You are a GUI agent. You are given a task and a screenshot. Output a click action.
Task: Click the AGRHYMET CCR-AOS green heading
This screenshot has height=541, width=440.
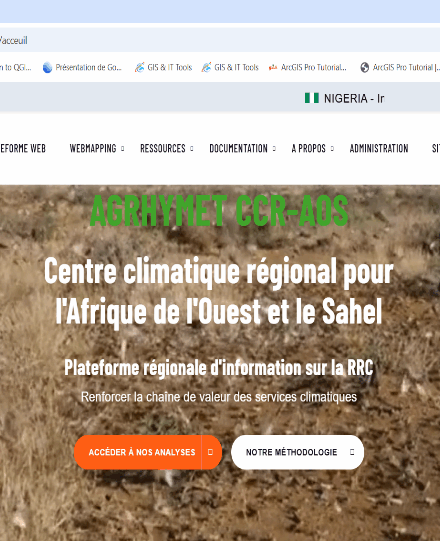point(219,210)
